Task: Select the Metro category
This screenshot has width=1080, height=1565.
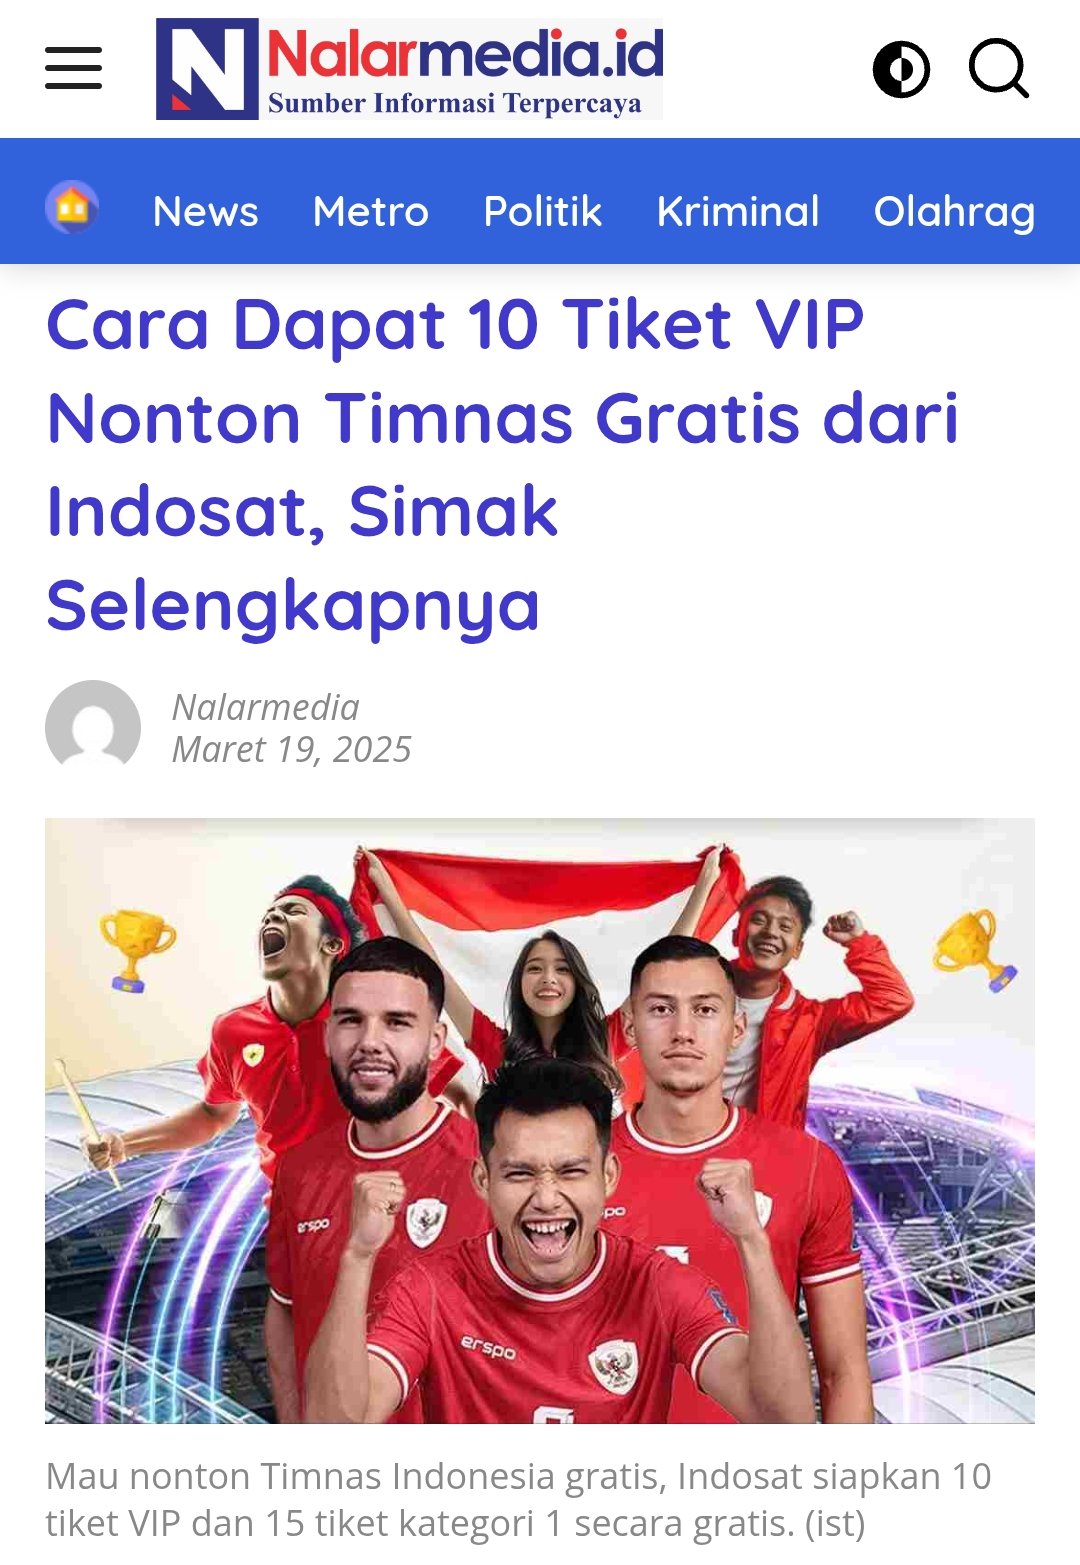Action: click(x=371, y=211)
